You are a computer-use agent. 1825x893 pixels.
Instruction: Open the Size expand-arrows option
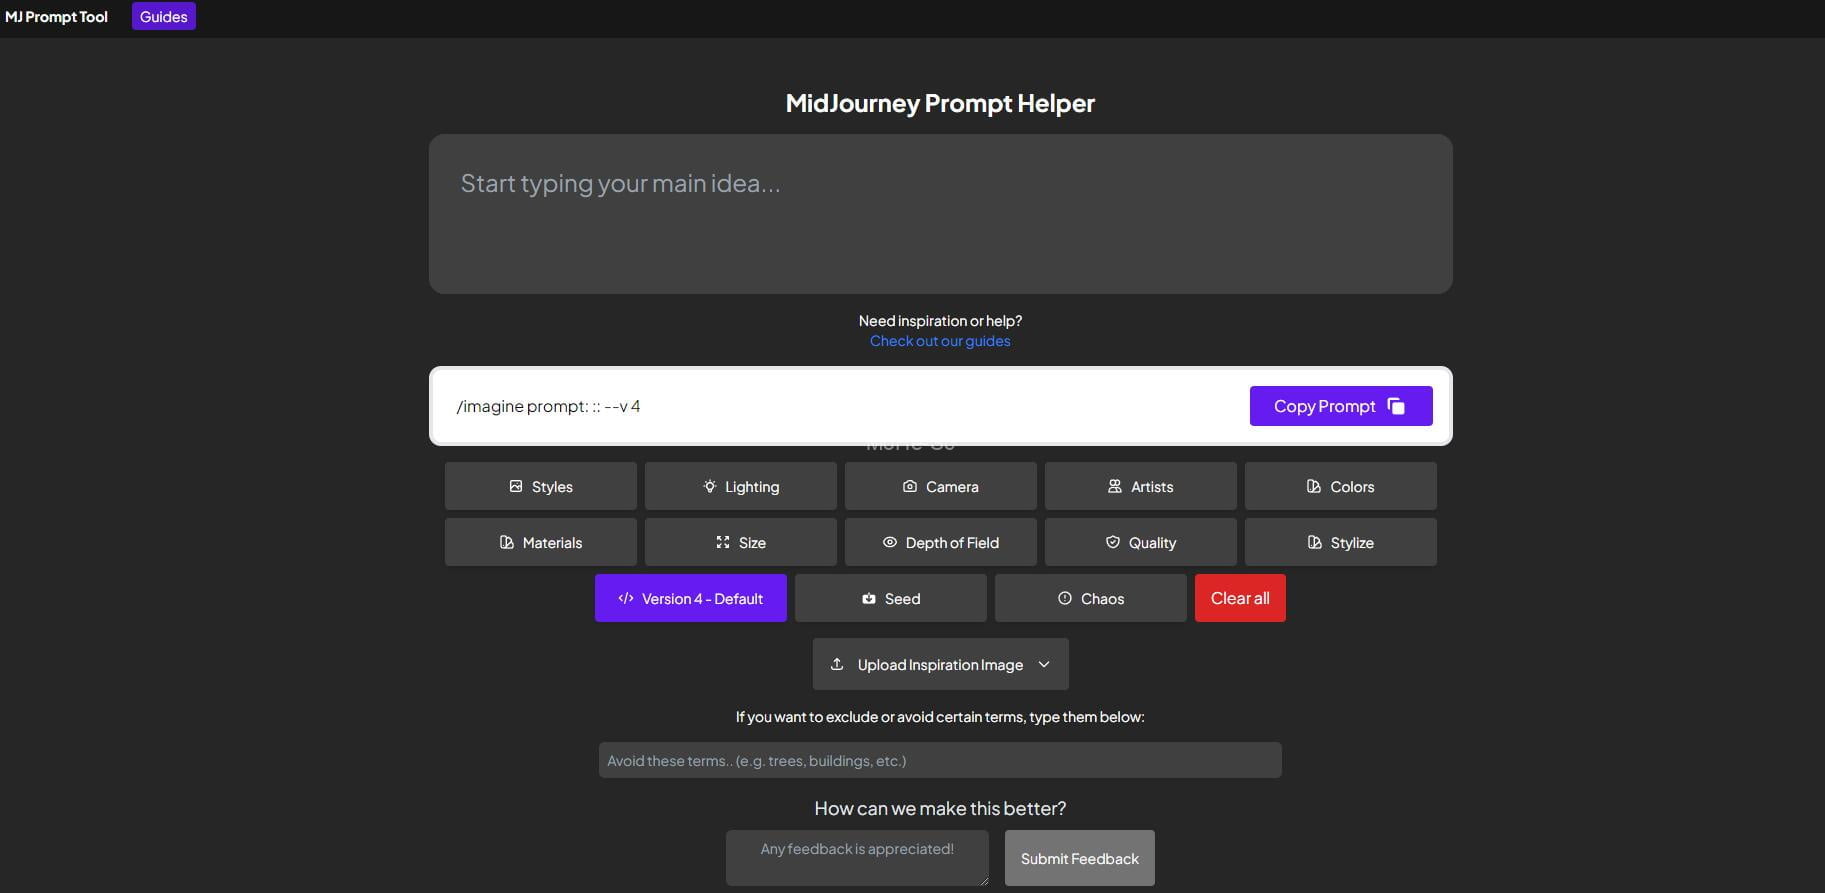[740, 542]
